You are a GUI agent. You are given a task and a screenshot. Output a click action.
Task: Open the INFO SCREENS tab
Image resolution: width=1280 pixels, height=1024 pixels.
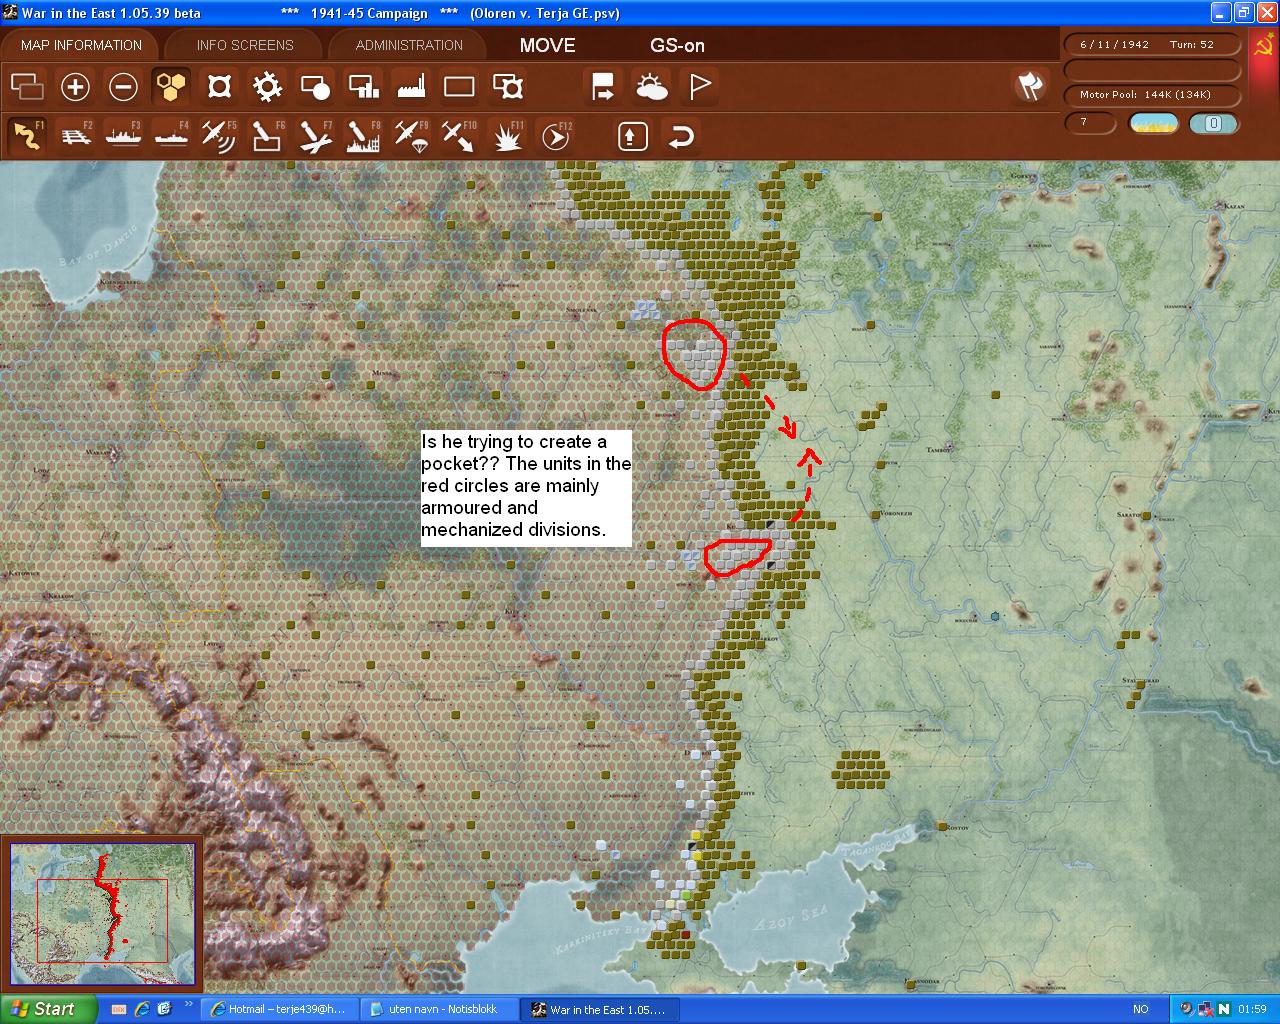tap(245, 45)
